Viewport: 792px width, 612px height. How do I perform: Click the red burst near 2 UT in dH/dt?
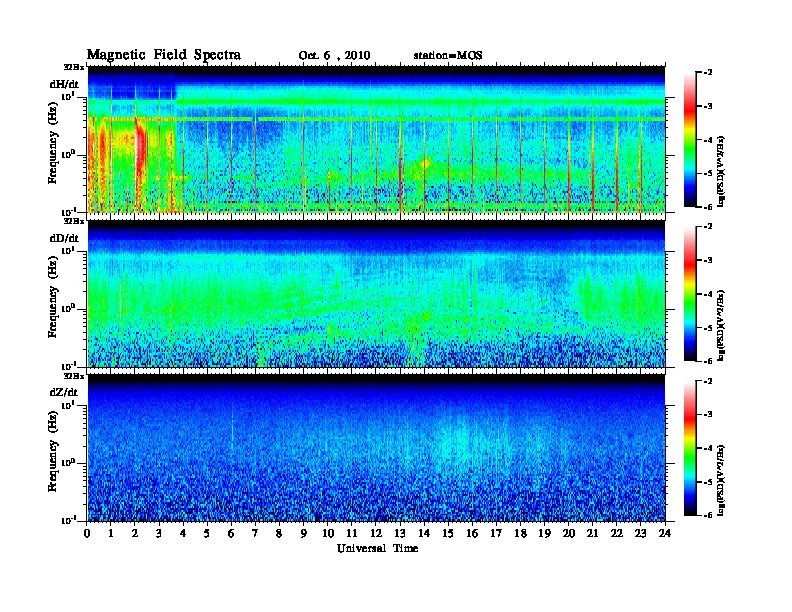click(x=140, y=149)
